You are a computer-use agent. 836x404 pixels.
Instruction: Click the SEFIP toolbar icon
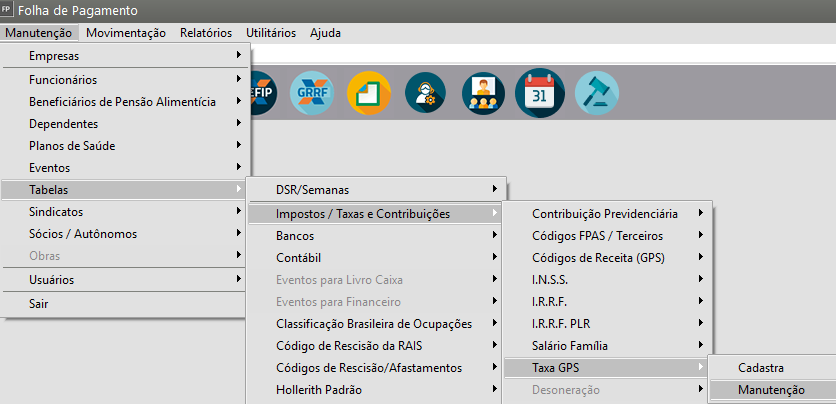[263, 93]
